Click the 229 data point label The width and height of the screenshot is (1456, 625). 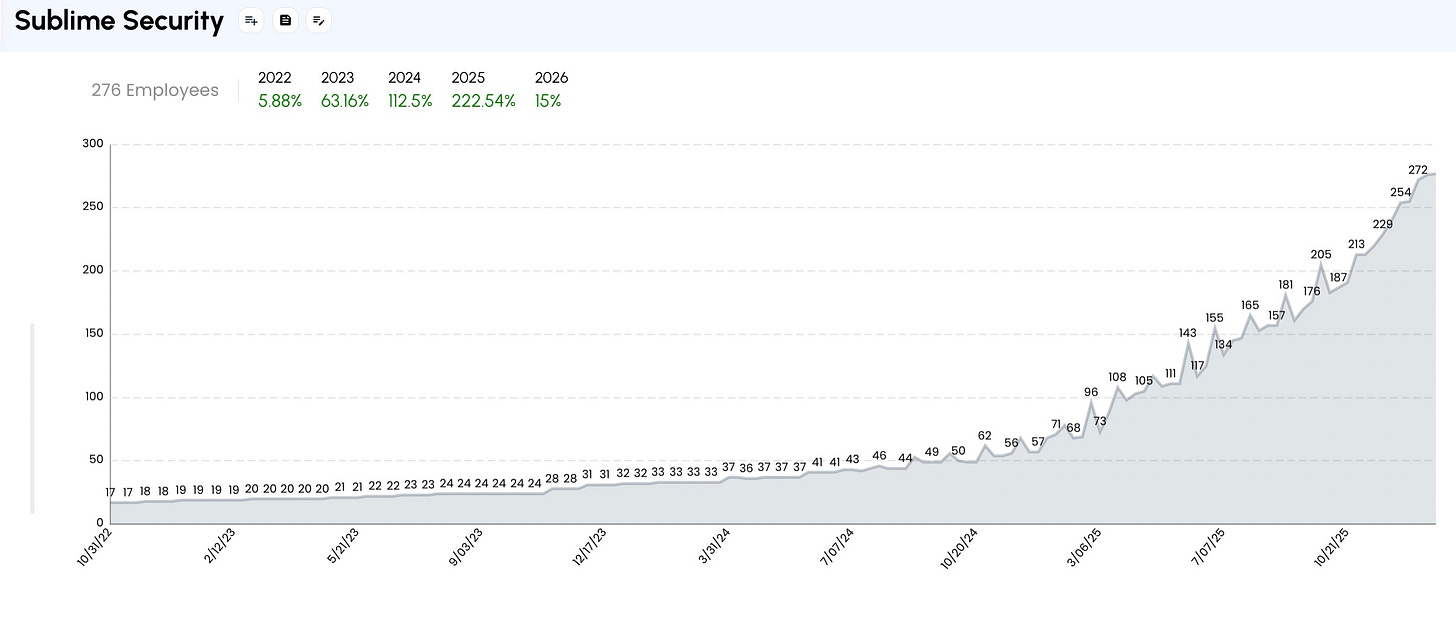[1383, 224]
